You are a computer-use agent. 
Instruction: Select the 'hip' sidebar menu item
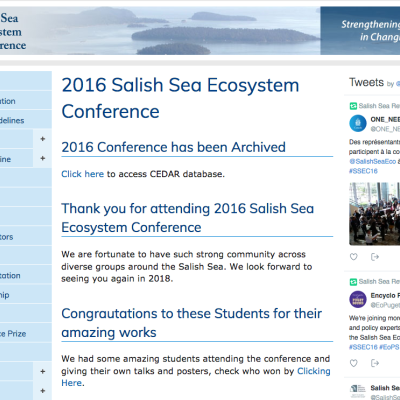(26, 295)
